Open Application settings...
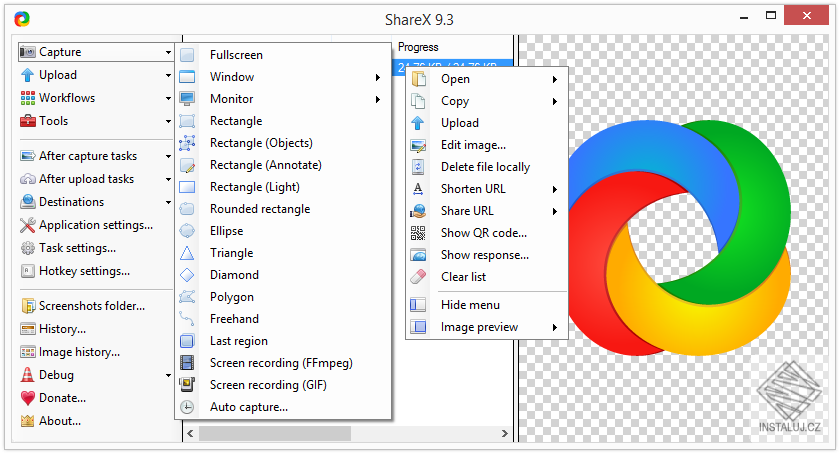840x454 pixels. [x=96, y=225]
